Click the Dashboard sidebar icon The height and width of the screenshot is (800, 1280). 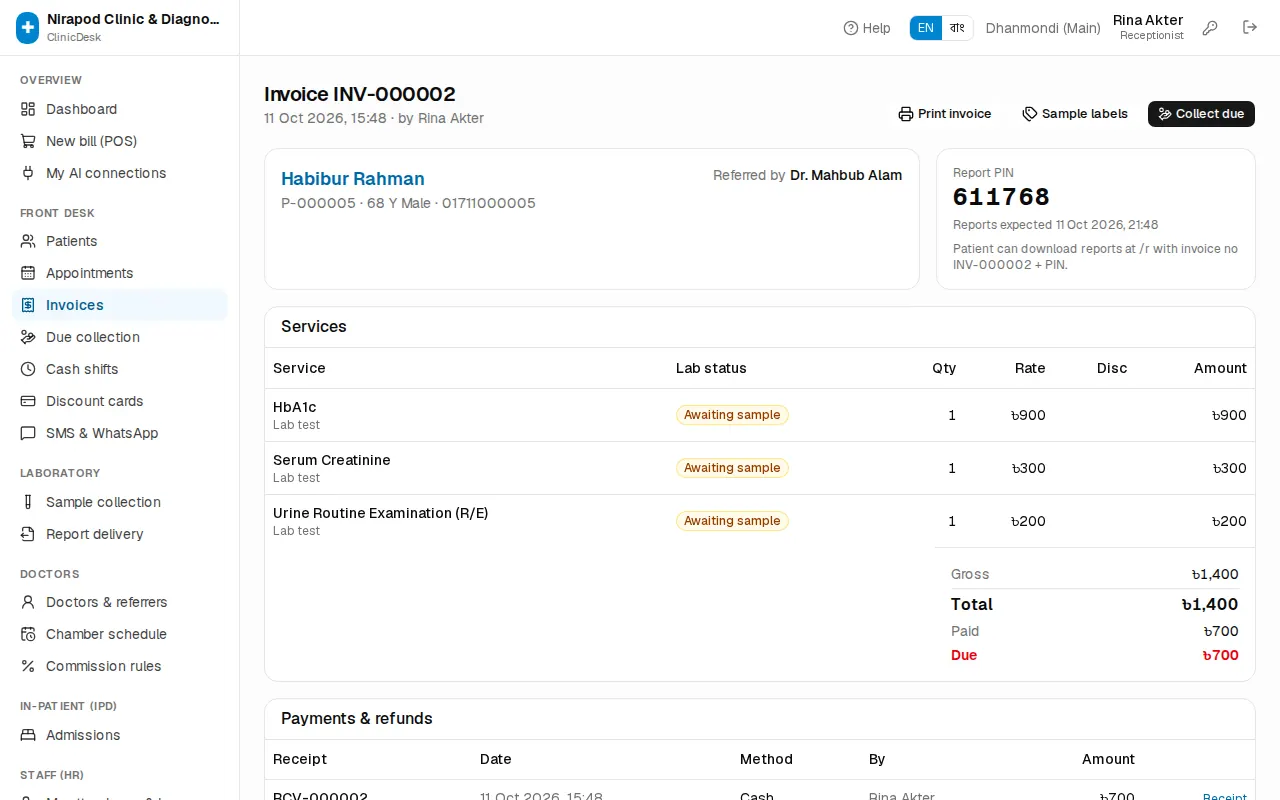(x=28, y=109)
